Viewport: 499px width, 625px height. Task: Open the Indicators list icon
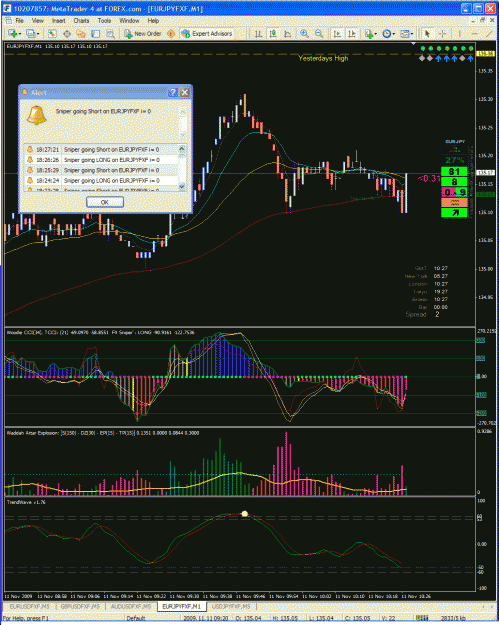pyautogui.click(x=369, y=34)
